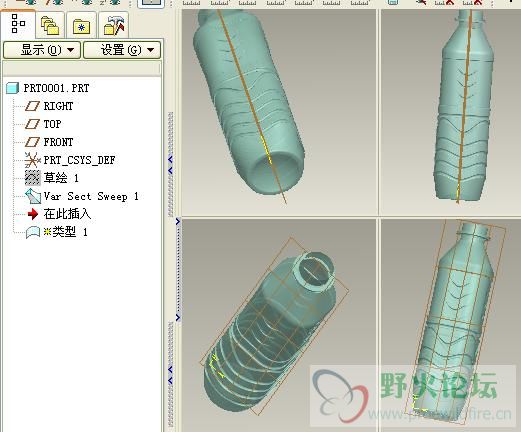This screenshot has width=521, height=432.
Task: Select the FRONT datum plane icon
Action: 32,142
